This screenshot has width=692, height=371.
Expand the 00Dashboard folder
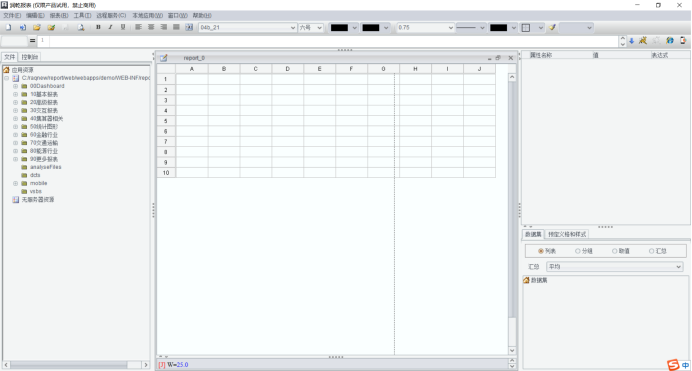[15, 86]
